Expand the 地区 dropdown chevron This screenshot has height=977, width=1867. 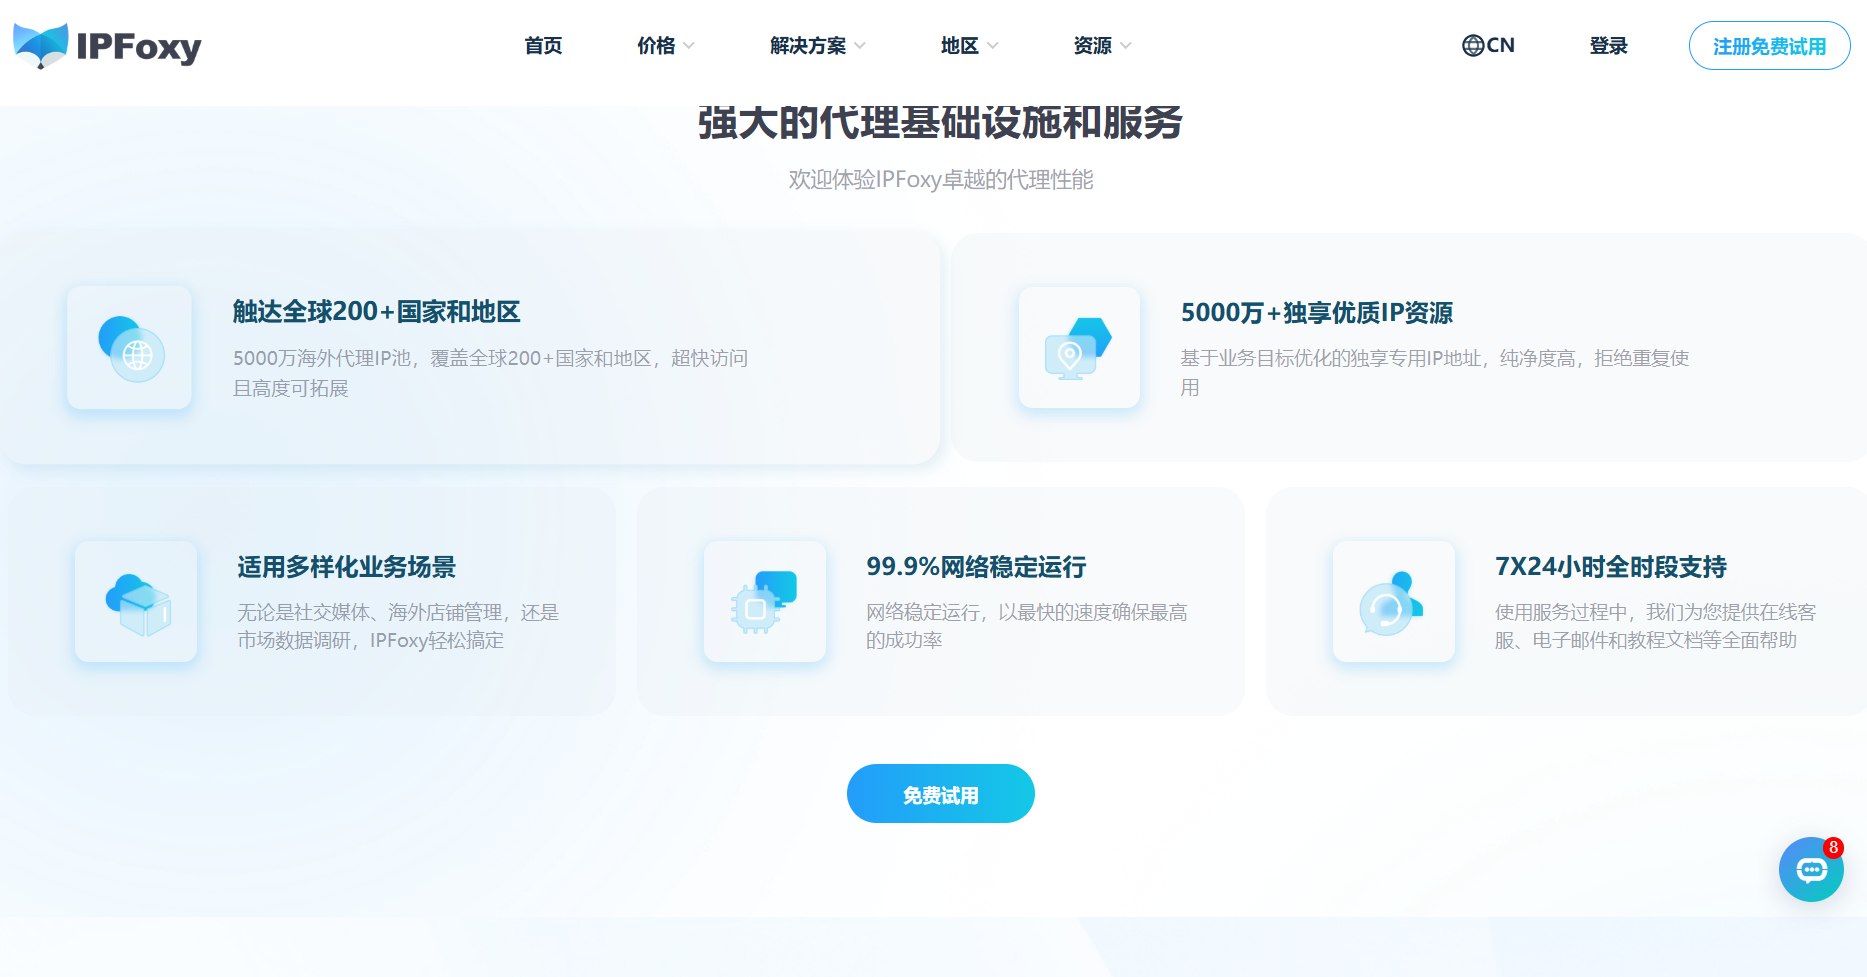coord(993,46)
